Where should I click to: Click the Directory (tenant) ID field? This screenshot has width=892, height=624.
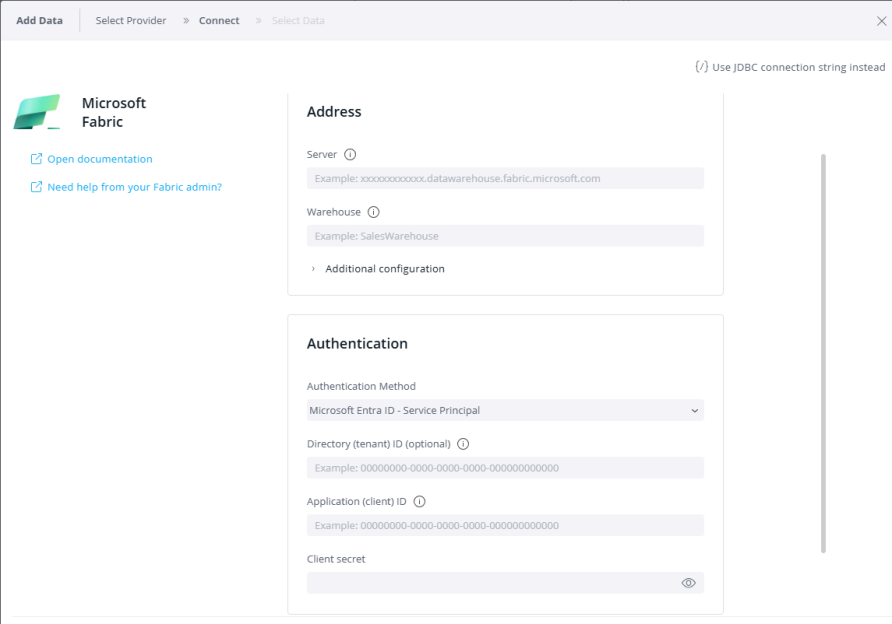pyautogui.click(x=505, y=468)
